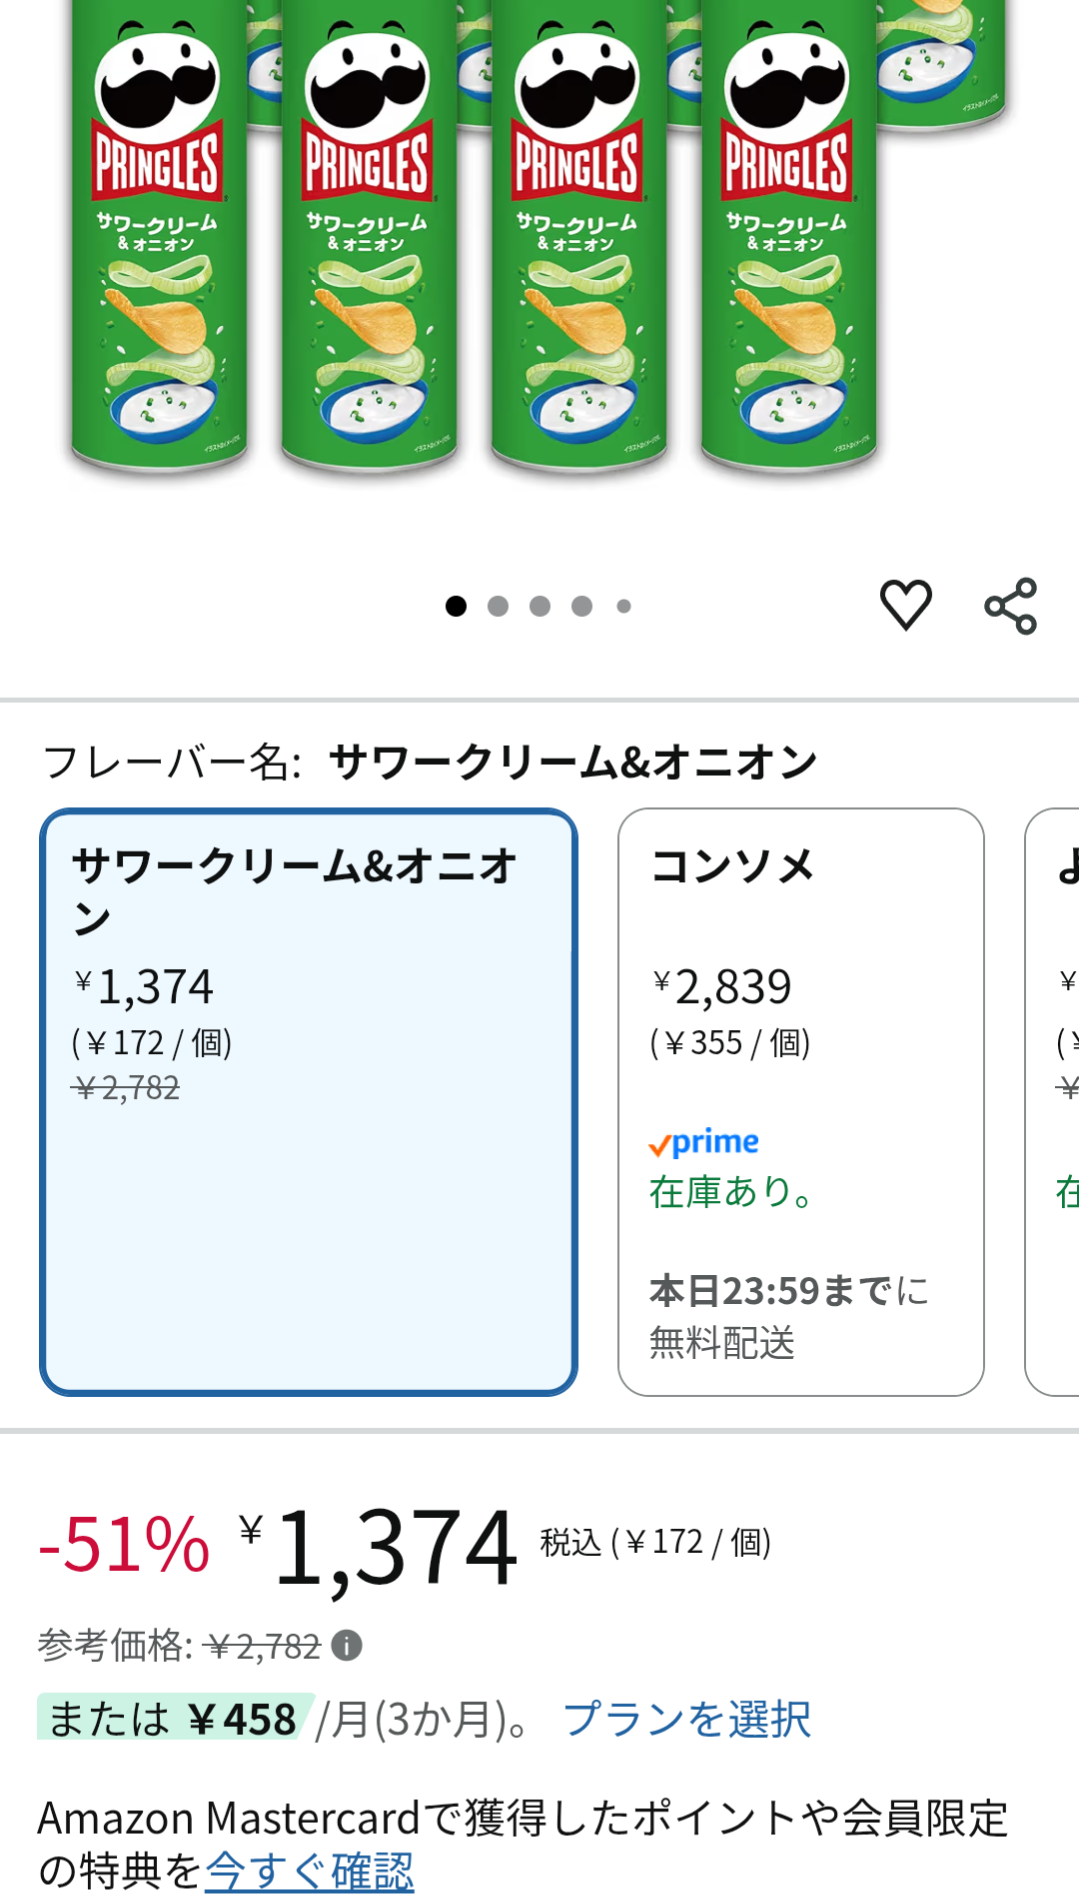Jump to the third image carousel dot
The image size is (1079, 1894).
click(x=540, y=606)
